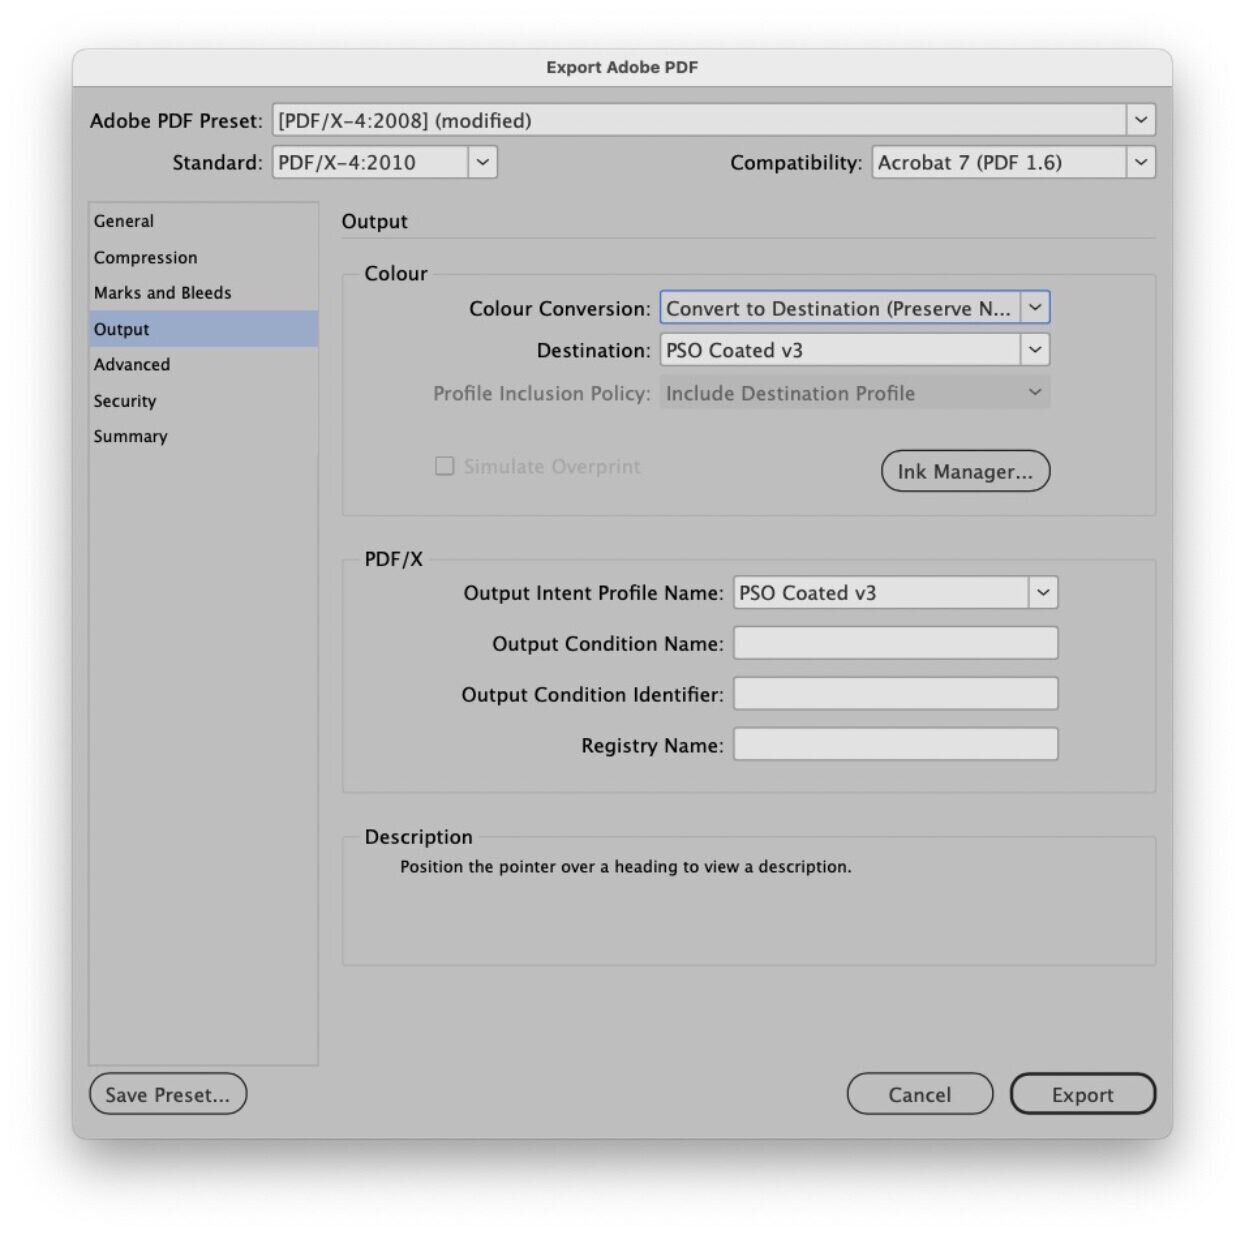Click the Ink Manager button
1245x1235 pixels.
pos(965,472)
